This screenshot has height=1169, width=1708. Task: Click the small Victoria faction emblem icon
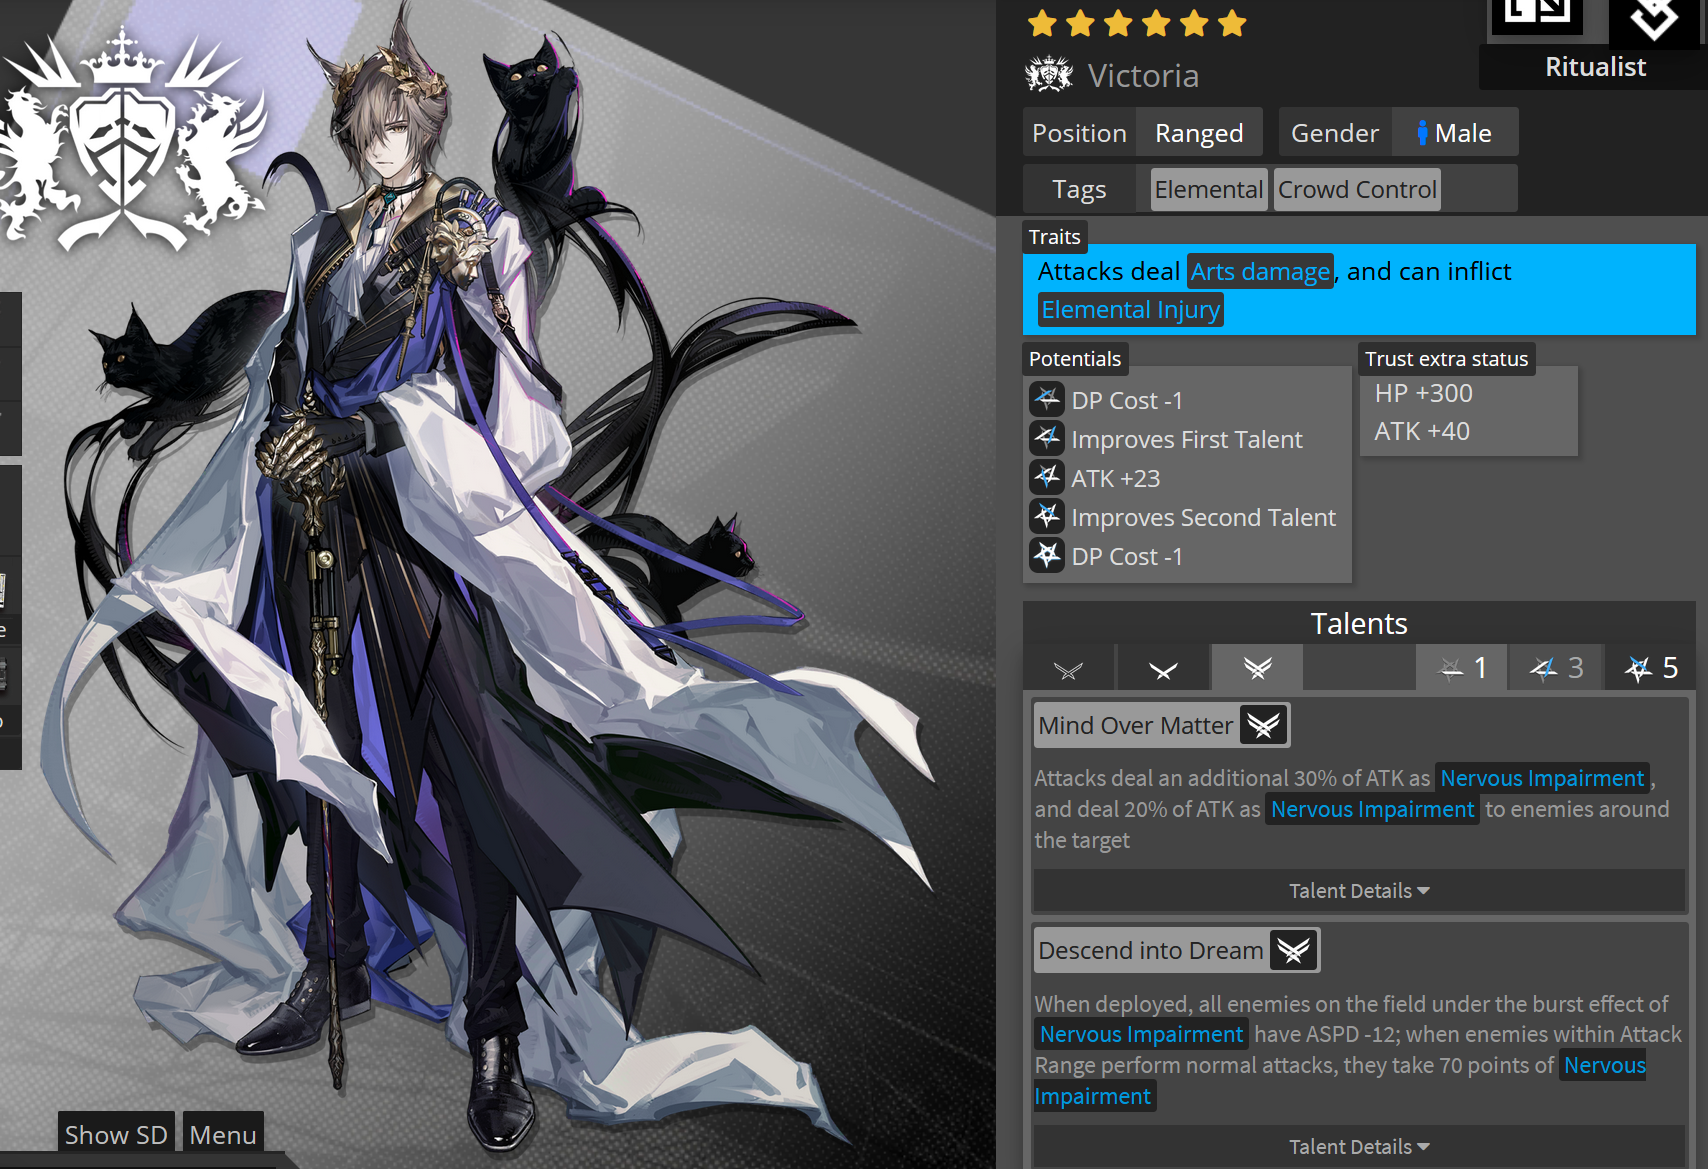pos(1049,75)
